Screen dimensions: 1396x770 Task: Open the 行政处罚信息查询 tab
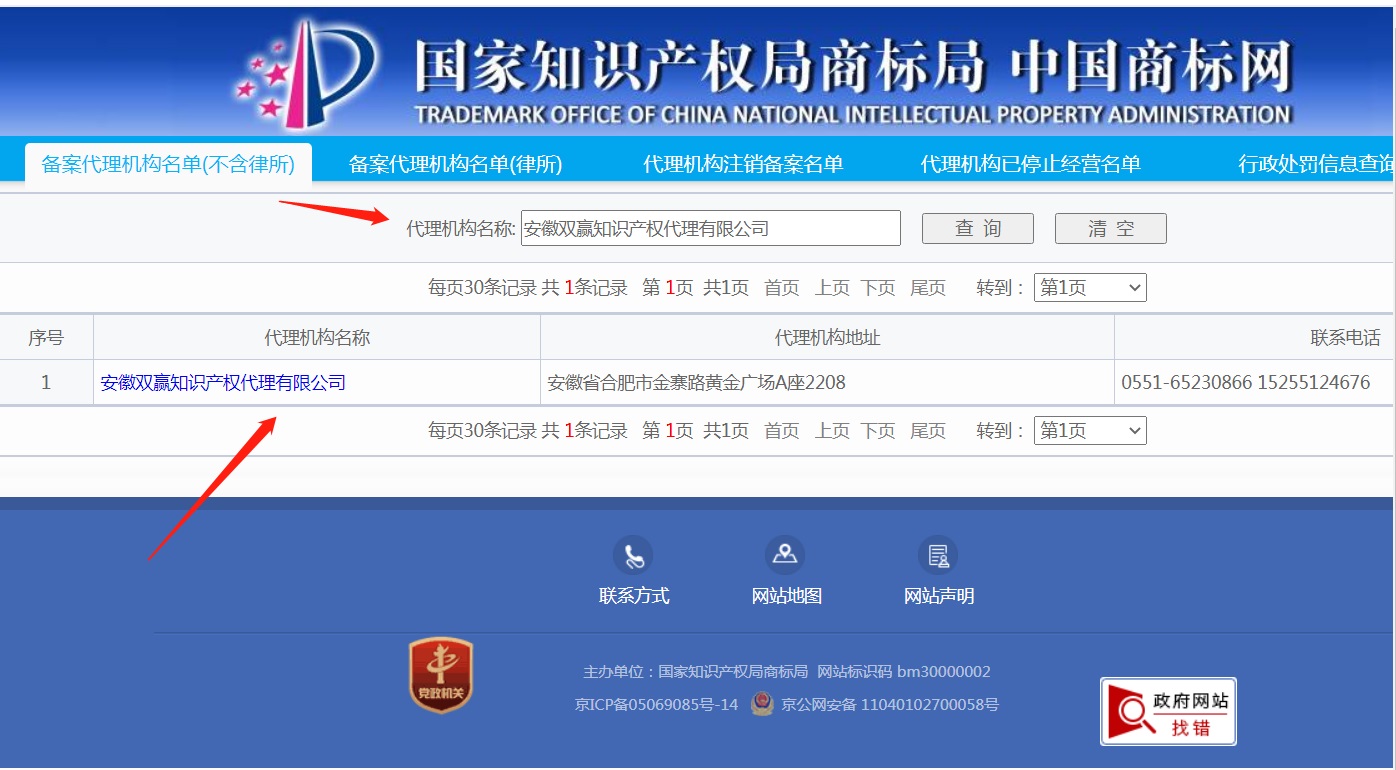coord(1317,164)
